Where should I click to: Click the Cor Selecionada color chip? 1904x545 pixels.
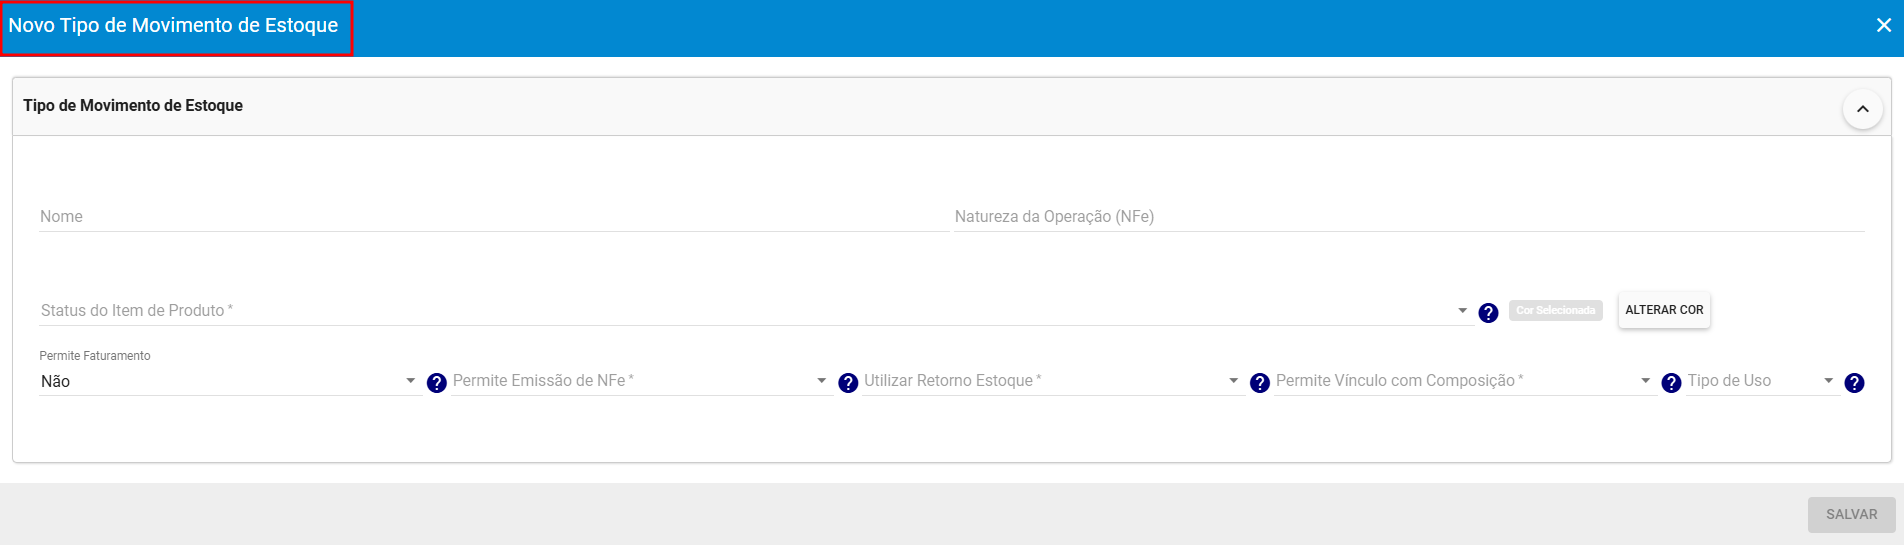click(x=1555, y=310)
